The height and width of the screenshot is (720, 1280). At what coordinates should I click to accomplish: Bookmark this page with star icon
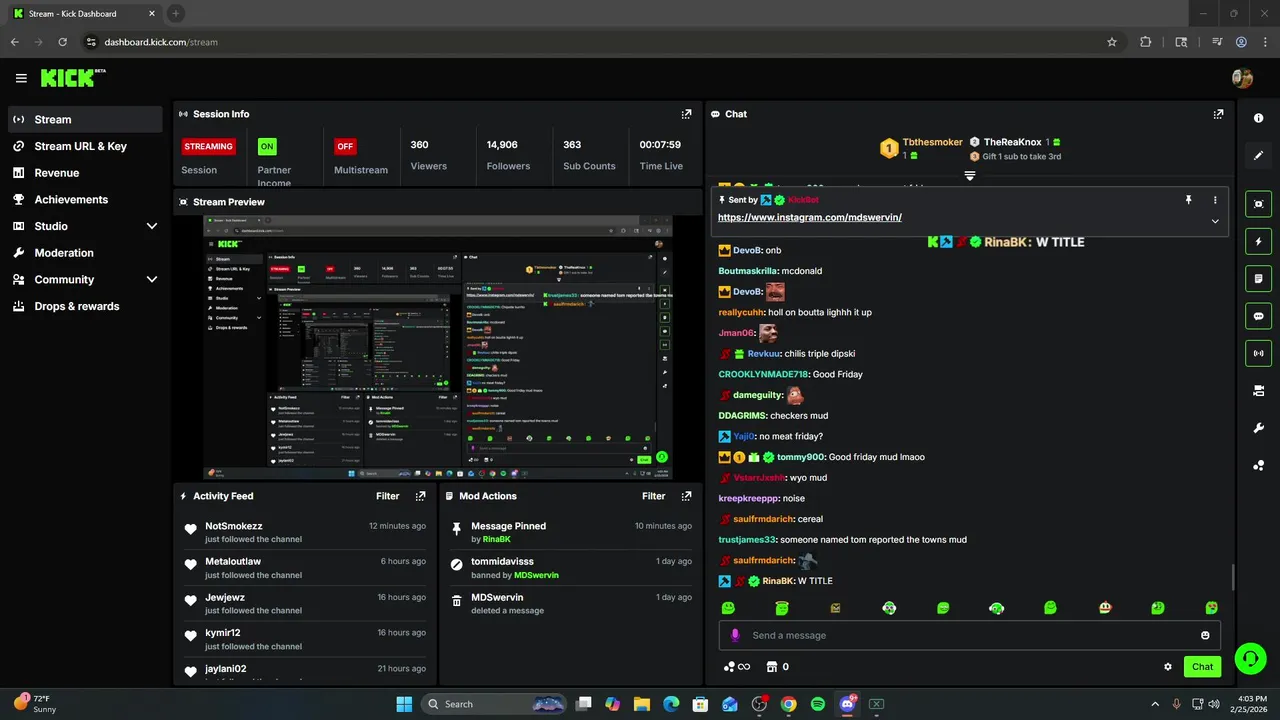(1112, 42)
